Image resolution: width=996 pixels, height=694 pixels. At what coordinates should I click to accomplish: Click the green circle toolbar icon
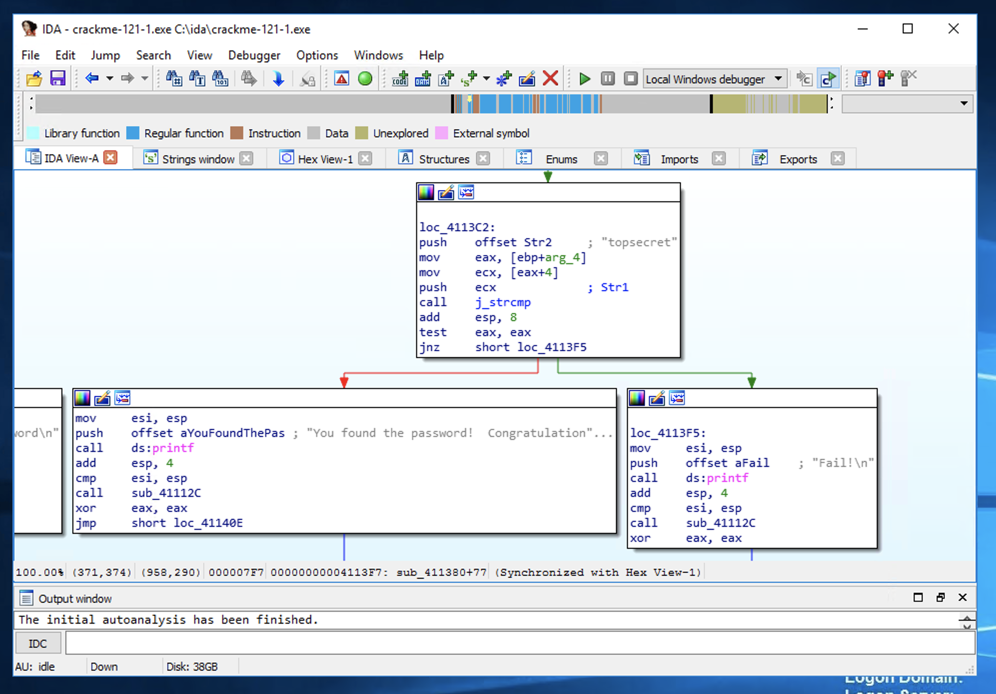(x=365, y=79)
